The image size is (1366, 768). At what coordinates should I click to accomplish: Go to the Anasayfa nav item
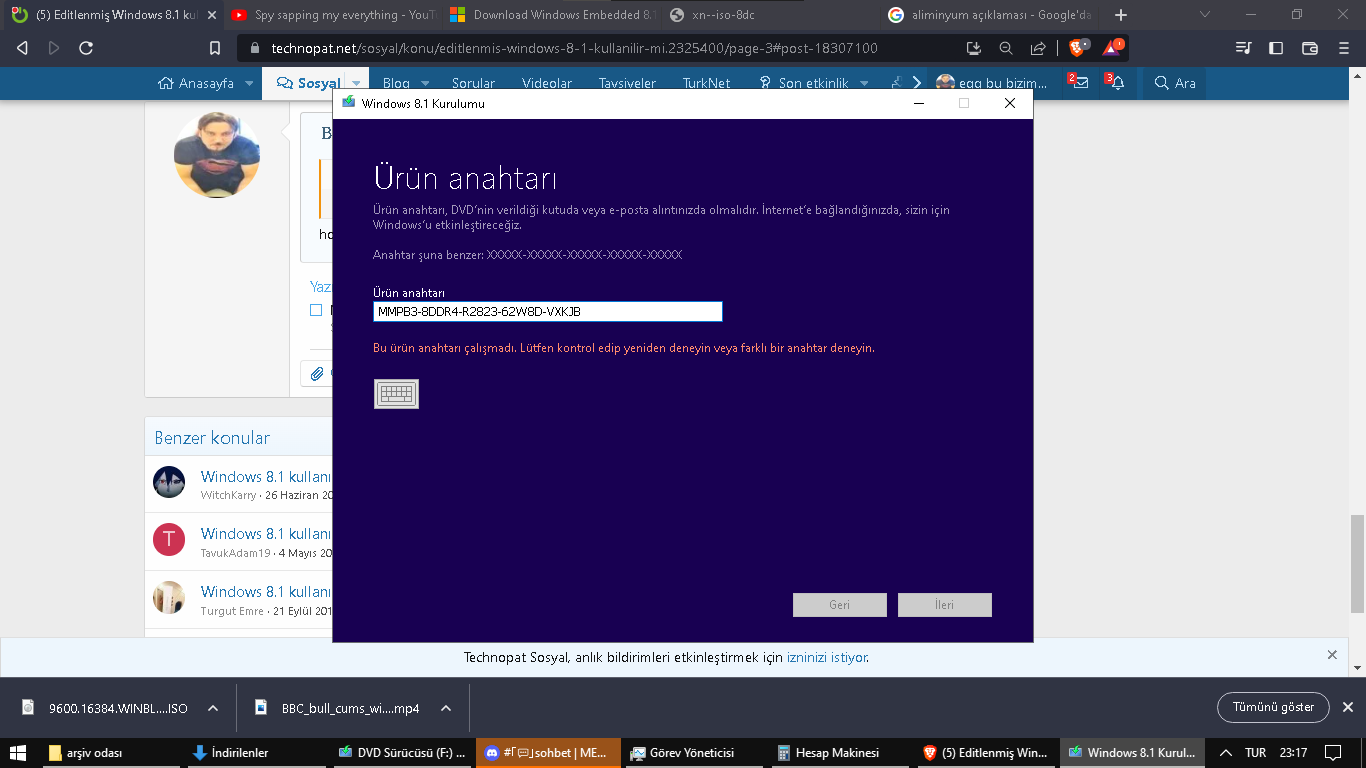click(x=196, y=83)
